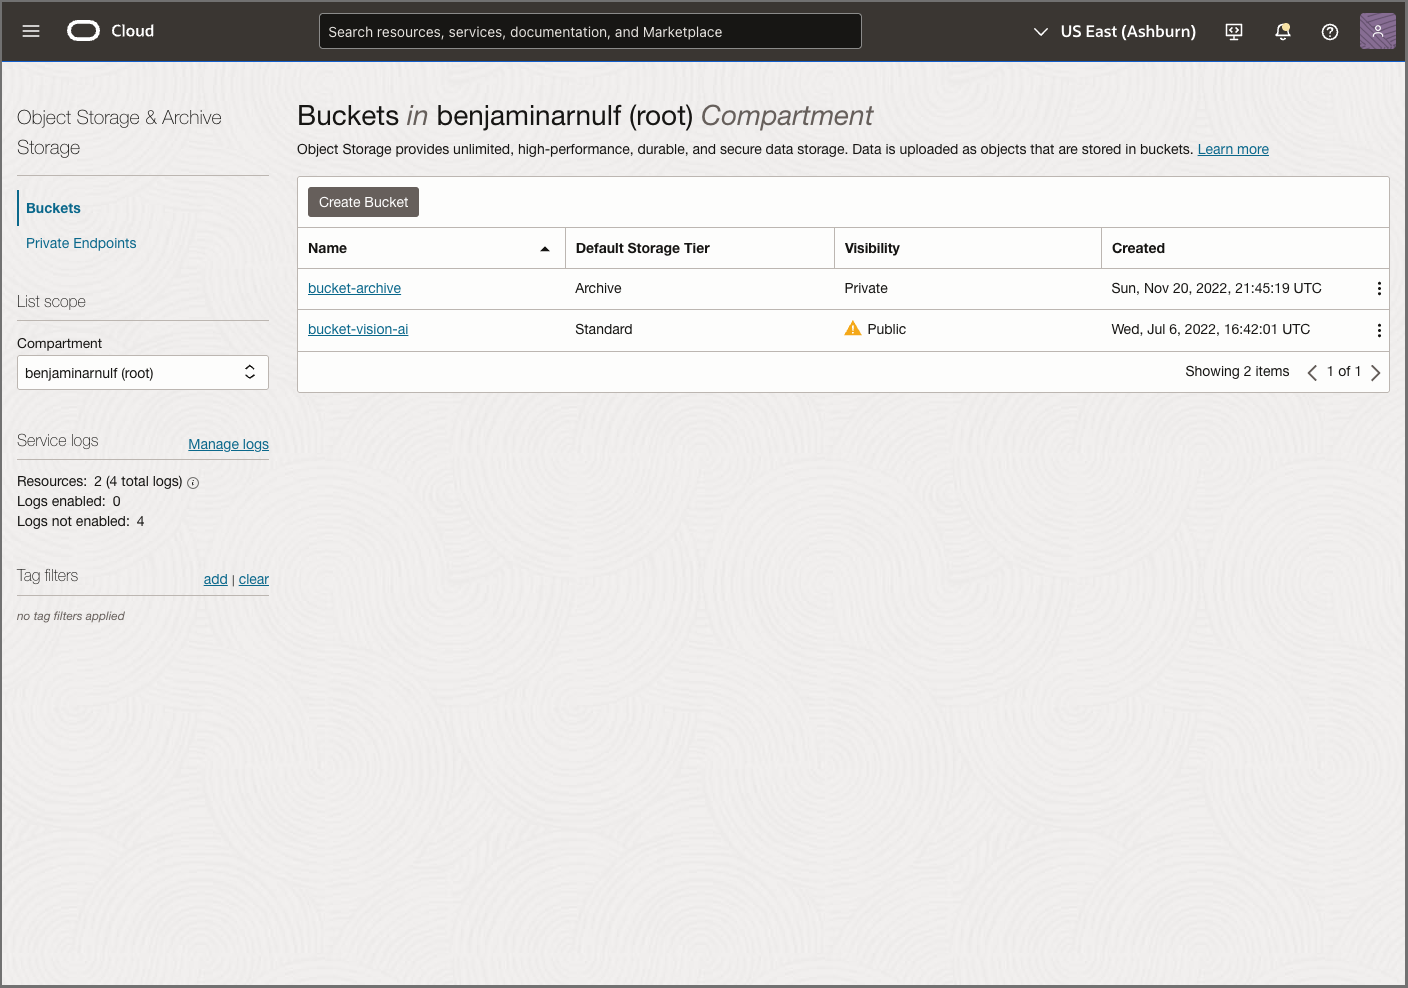The width and height of the screenshot is (1408, 988).
Task: Click the Create Bucket button
Action: (x=363, y=201)
